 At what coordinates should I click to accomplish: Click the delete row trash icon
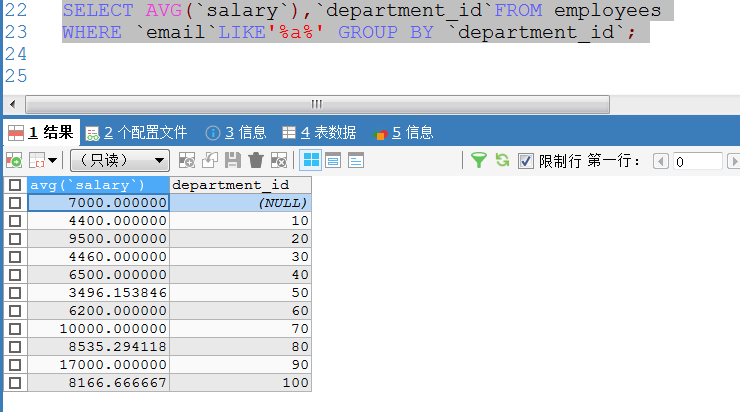click(x=256, y=161)
